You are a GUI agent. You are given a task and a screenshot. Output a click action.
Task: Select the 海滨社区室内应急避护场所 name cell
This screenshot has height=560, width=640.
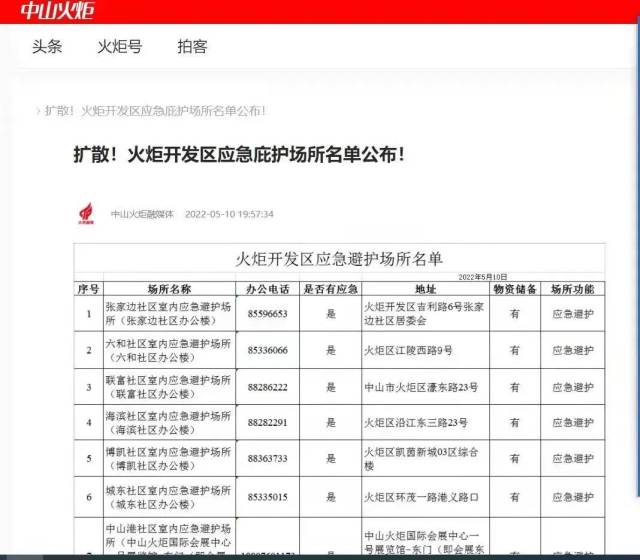tap(169, 422)
